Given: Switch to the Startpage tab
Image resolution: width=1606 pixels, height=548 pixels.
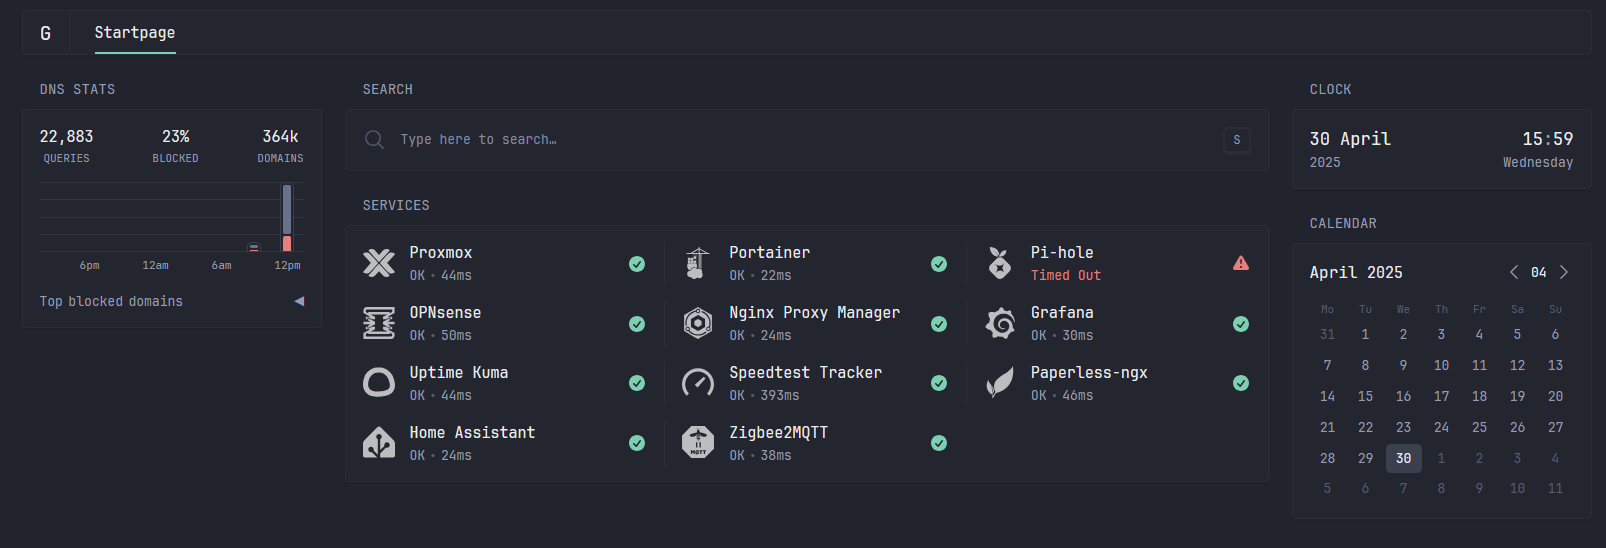Looking at the screenshot, I should tap(135, 33).
